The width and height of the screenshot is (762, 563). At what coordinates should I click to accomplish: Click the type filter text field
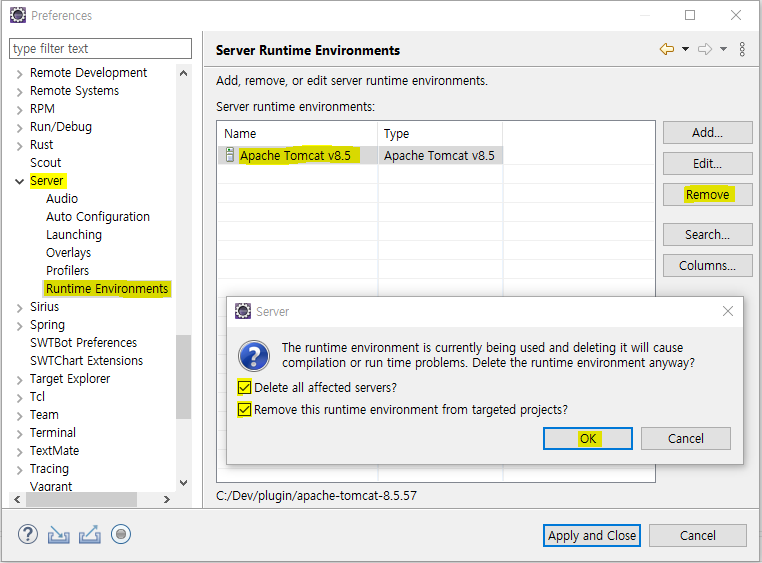tap(100, 49)
